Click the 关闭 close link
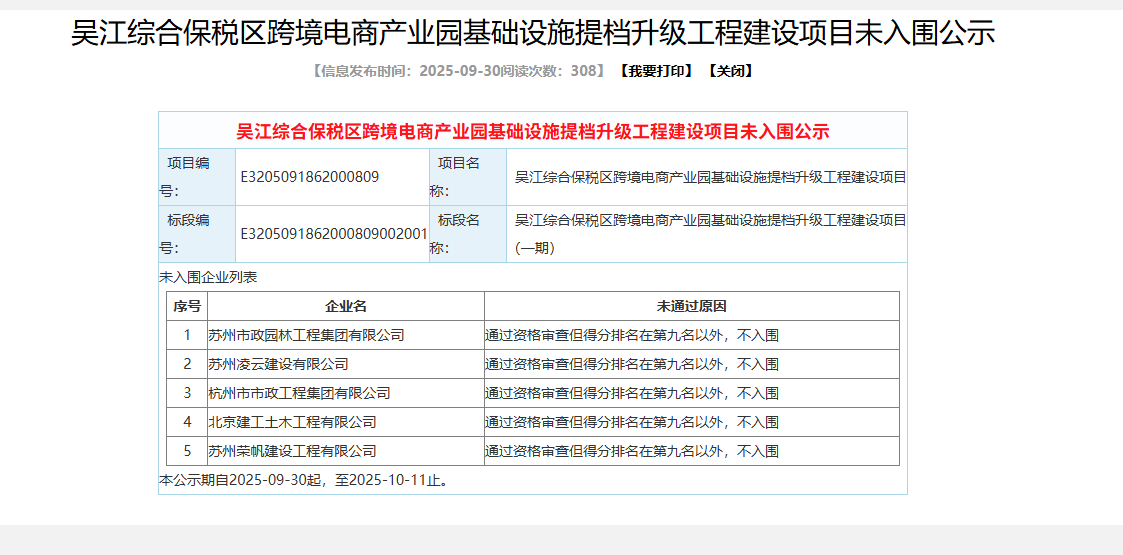Viewport: 1123px width, 555px height. click(730, 71)
